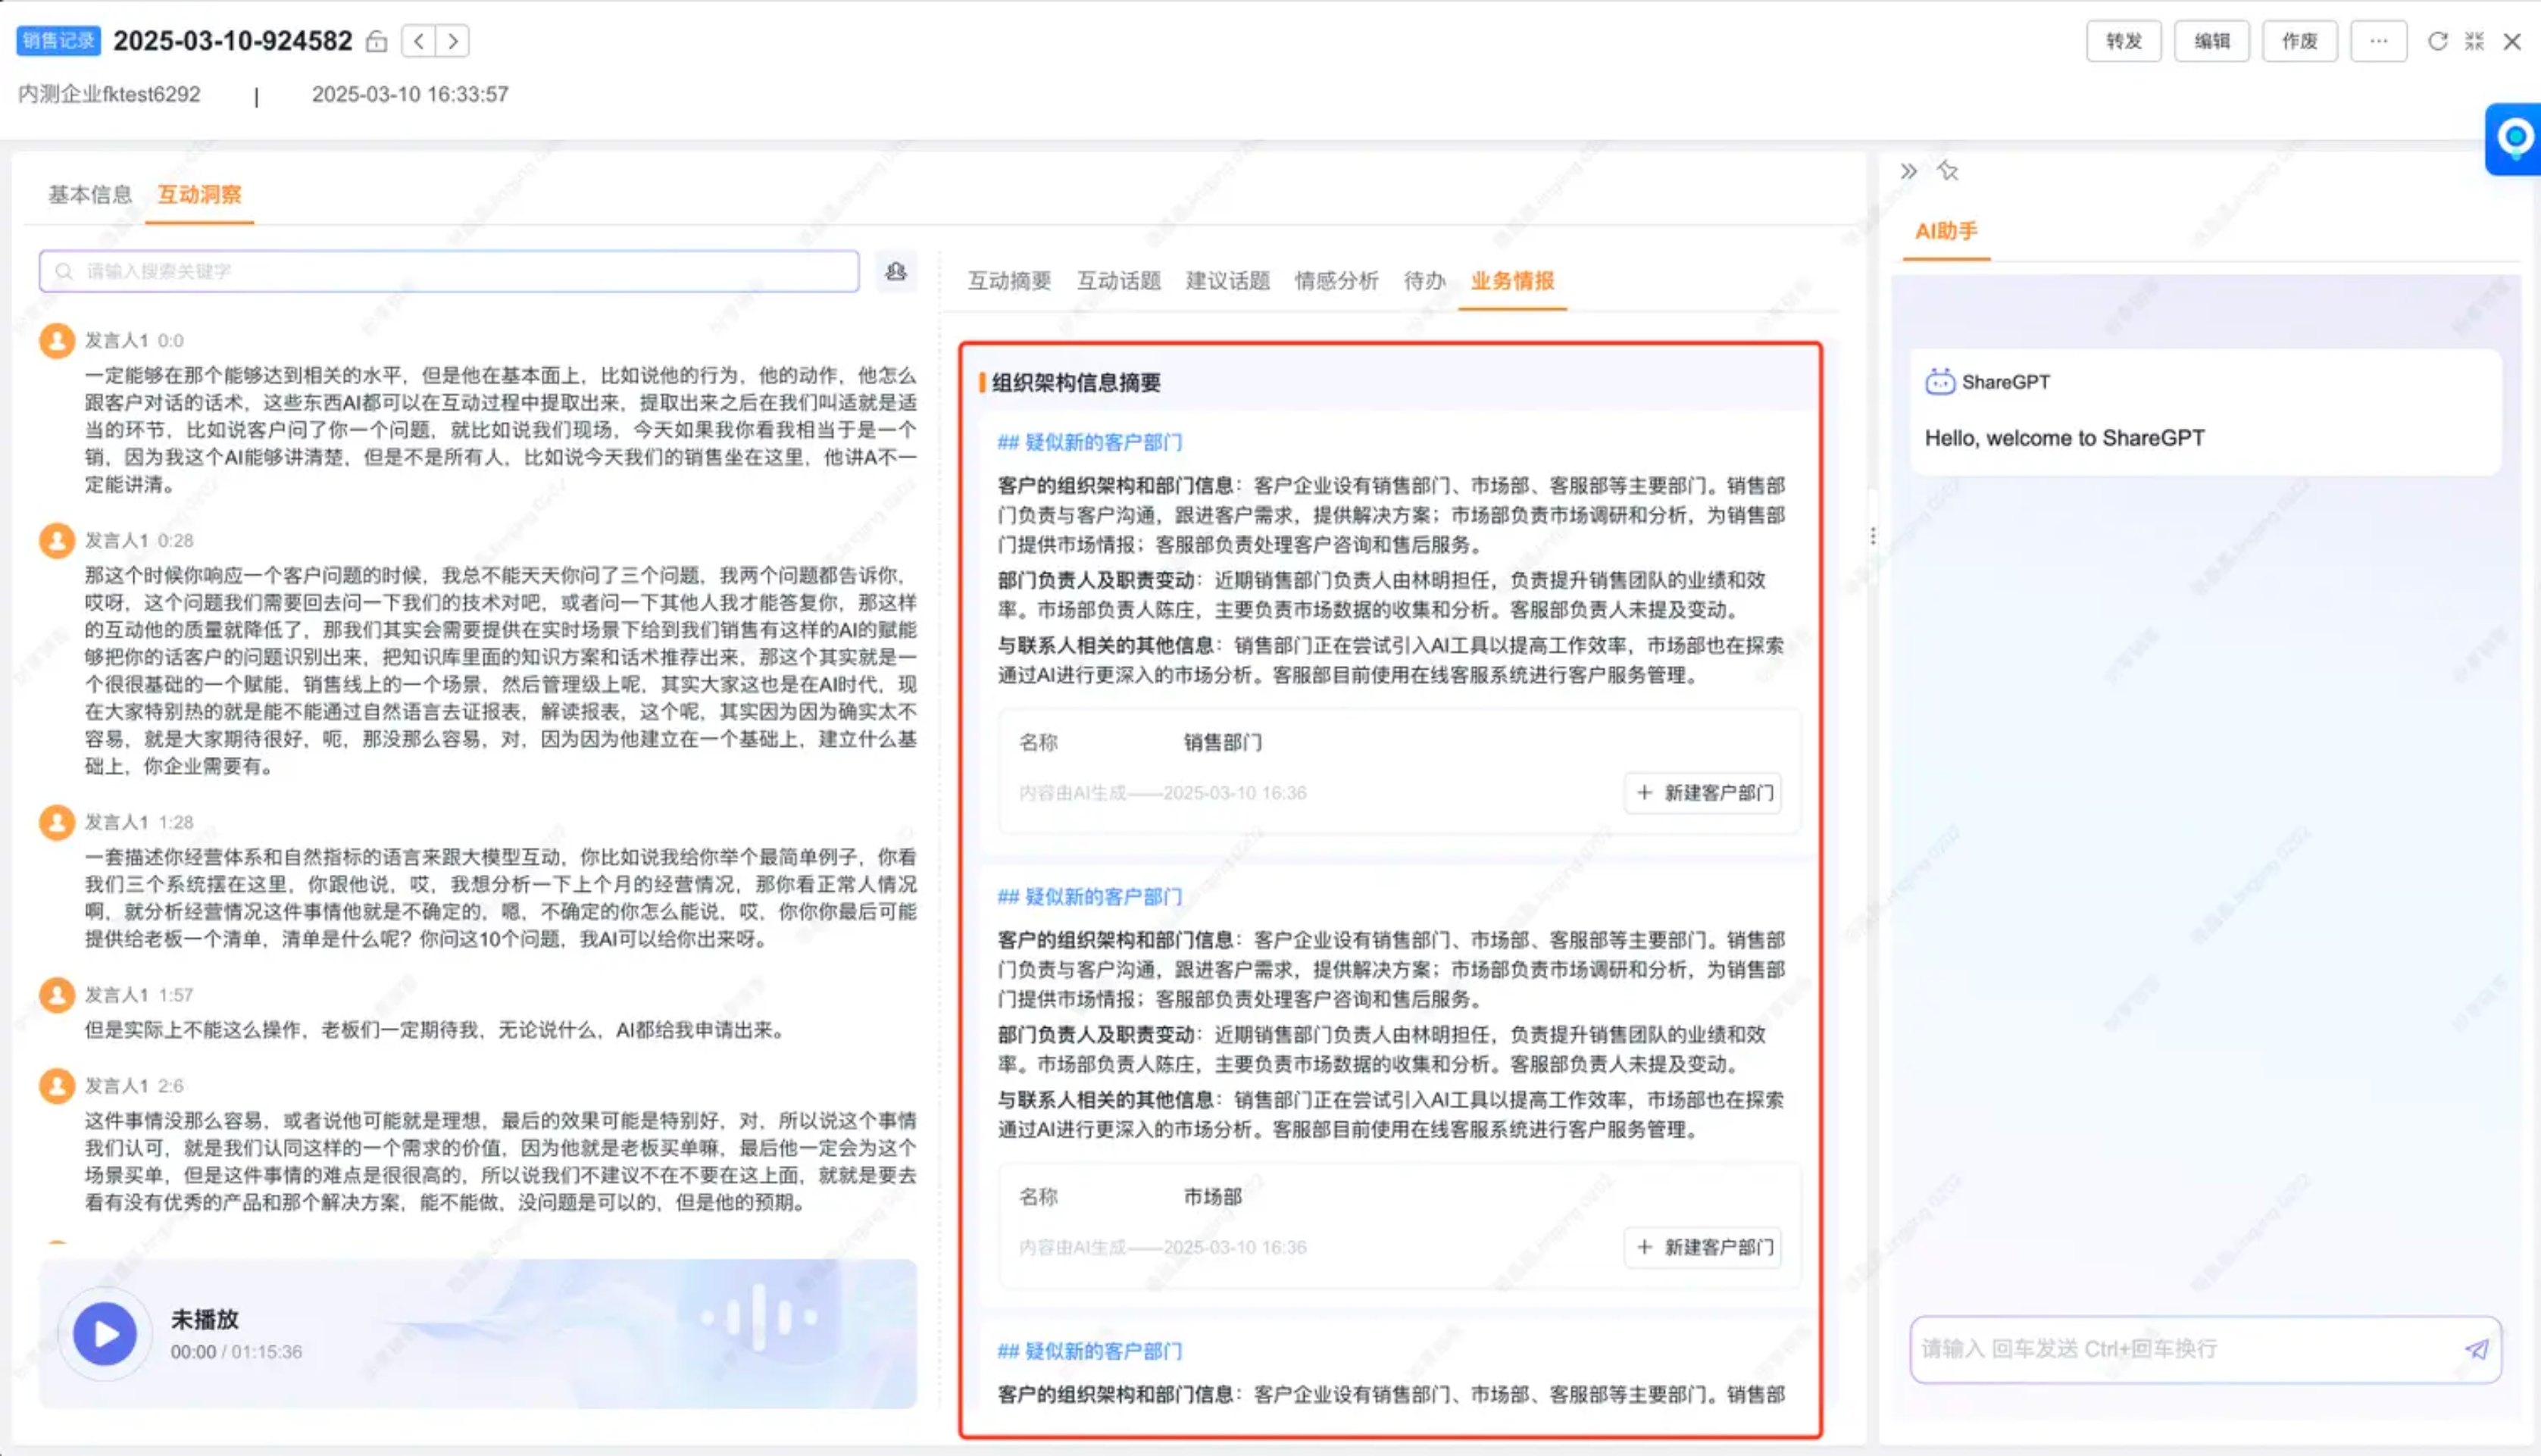Switch to 基本信息 tab
The width and height of the screenshot is (2541, 1456).
[90, 194]
